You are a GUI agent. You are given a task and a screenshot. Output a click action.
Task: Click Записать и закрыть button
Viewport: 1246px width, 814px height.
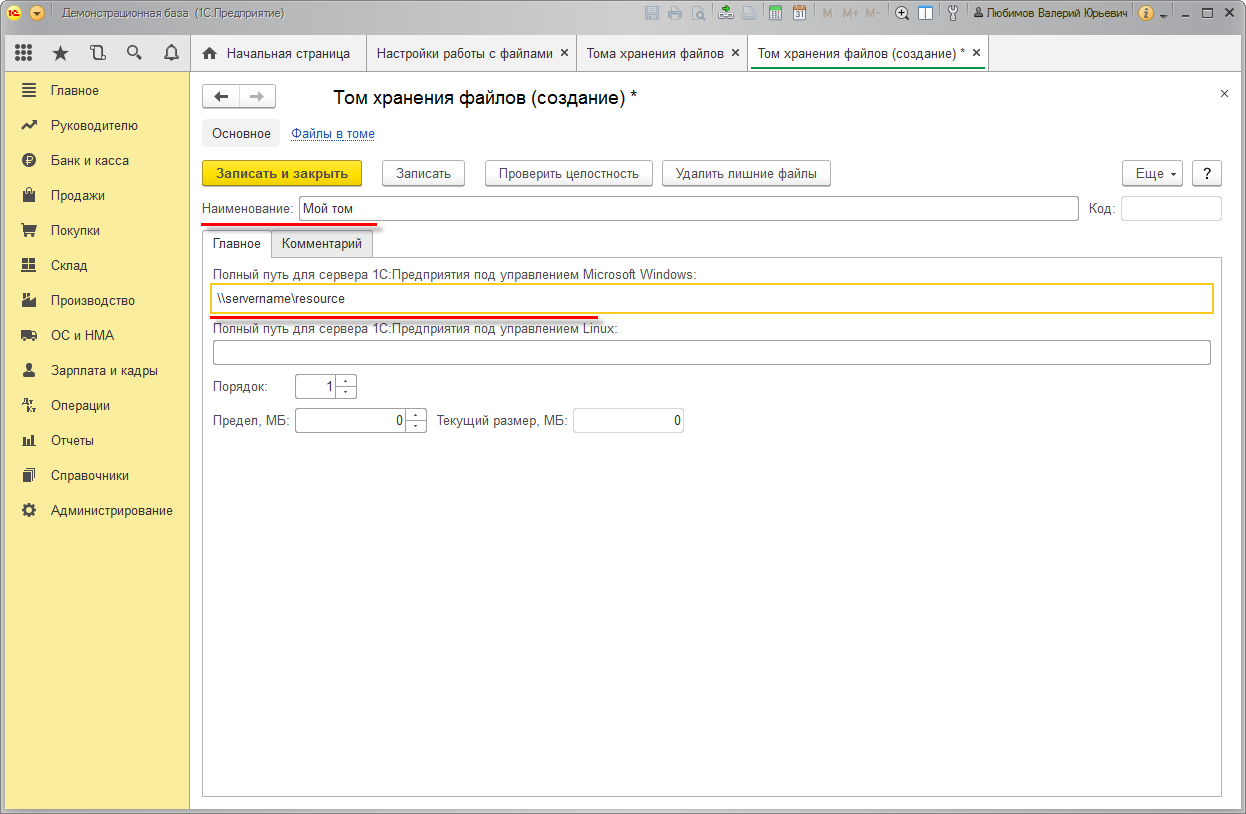click(282, 173)
